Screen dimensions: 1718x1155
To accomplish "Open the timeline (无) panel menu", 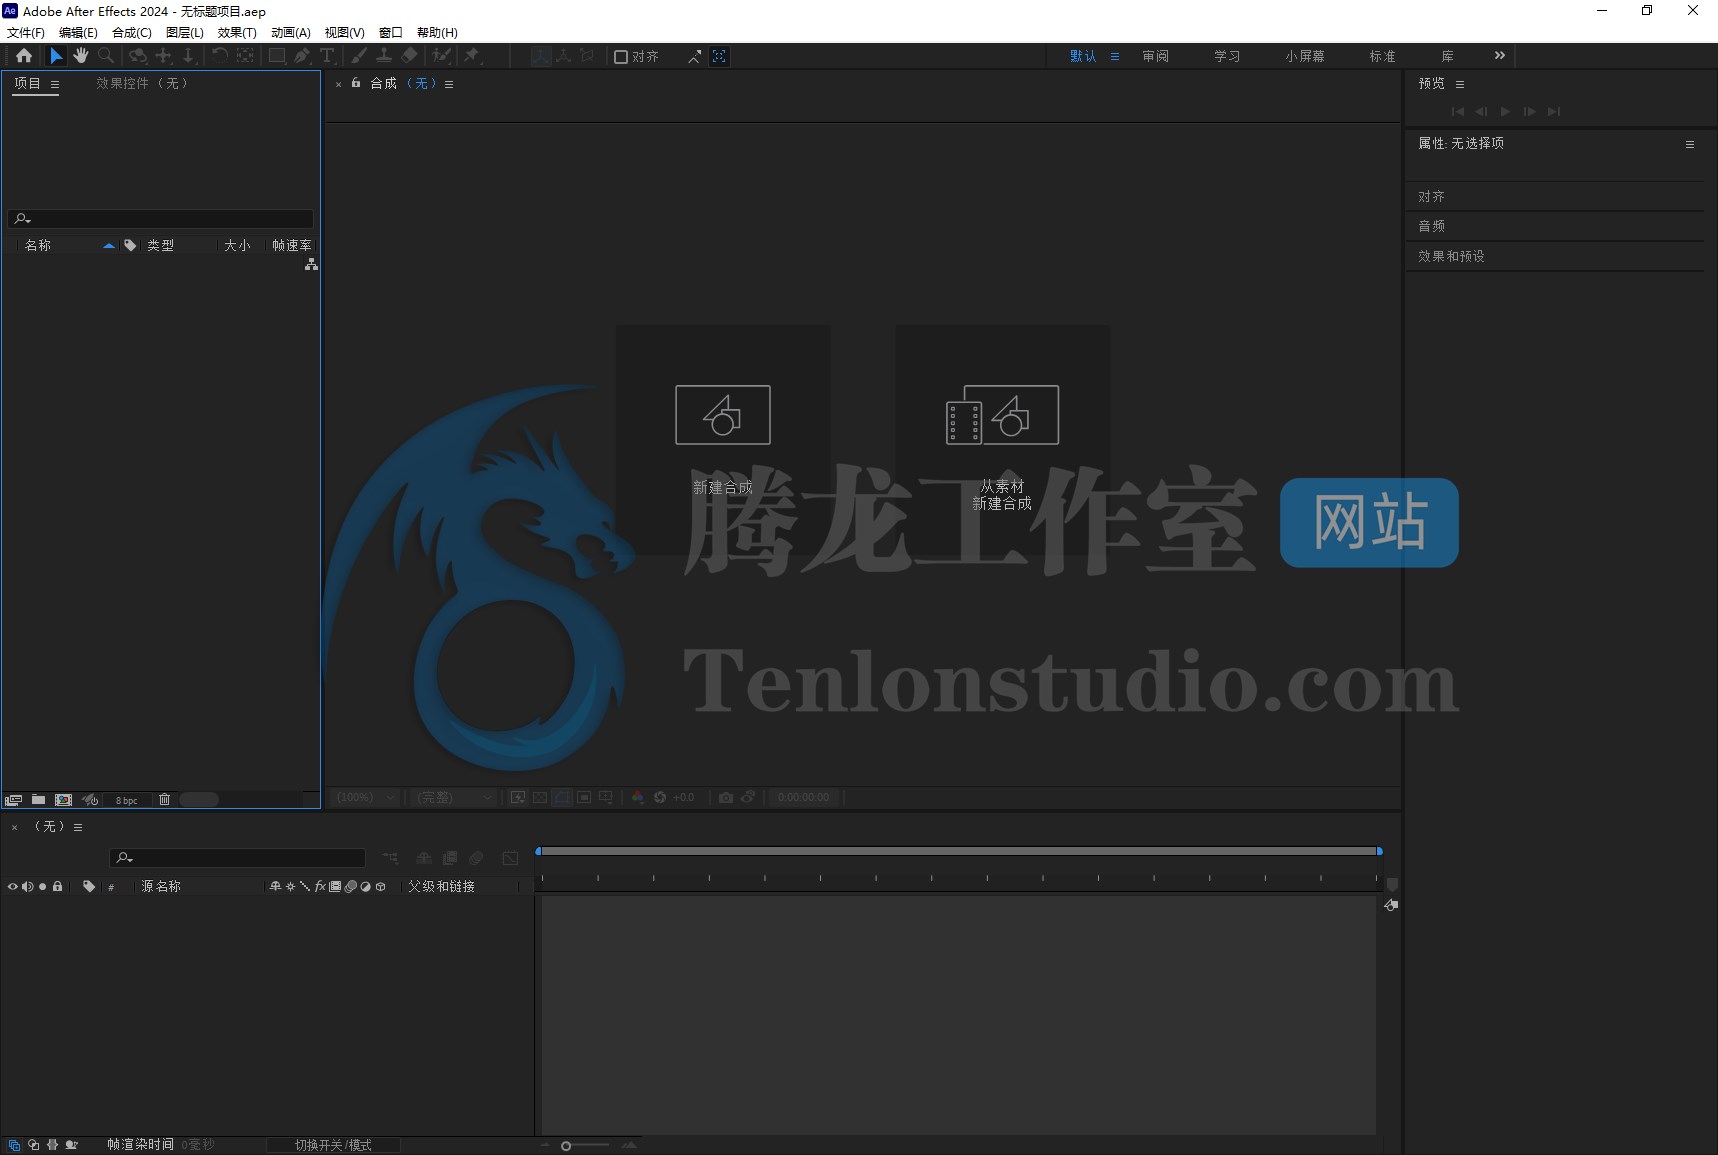I will click(78, 828).
